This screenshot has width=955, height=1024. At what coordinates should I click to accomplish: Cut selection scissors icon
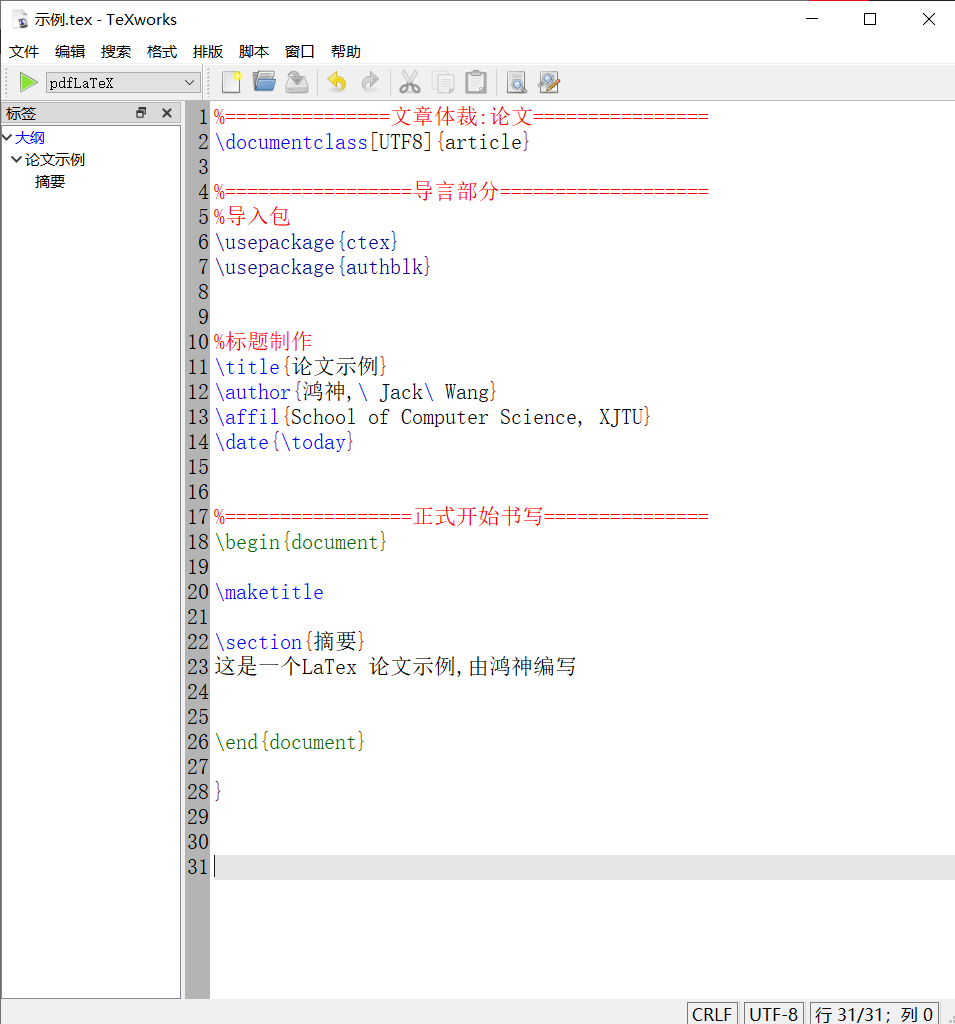[410, 82]
